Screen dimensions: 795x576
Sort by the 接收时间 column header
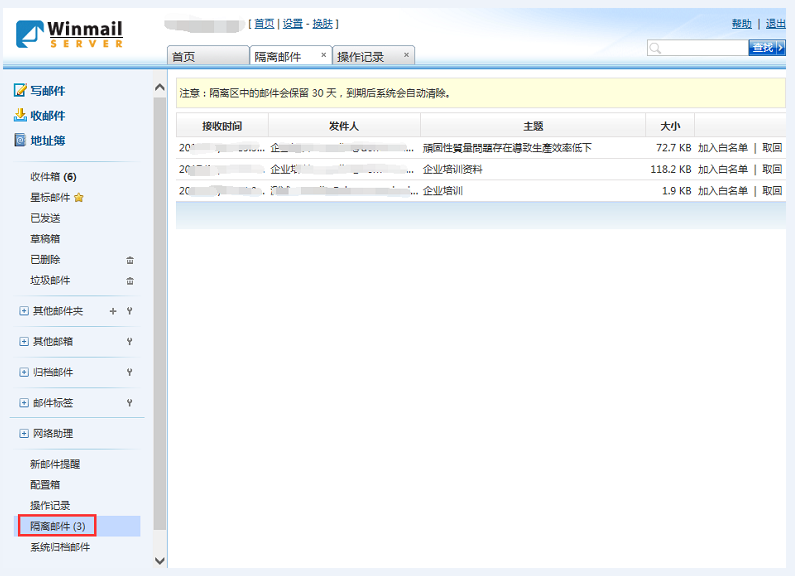[222, 126]
